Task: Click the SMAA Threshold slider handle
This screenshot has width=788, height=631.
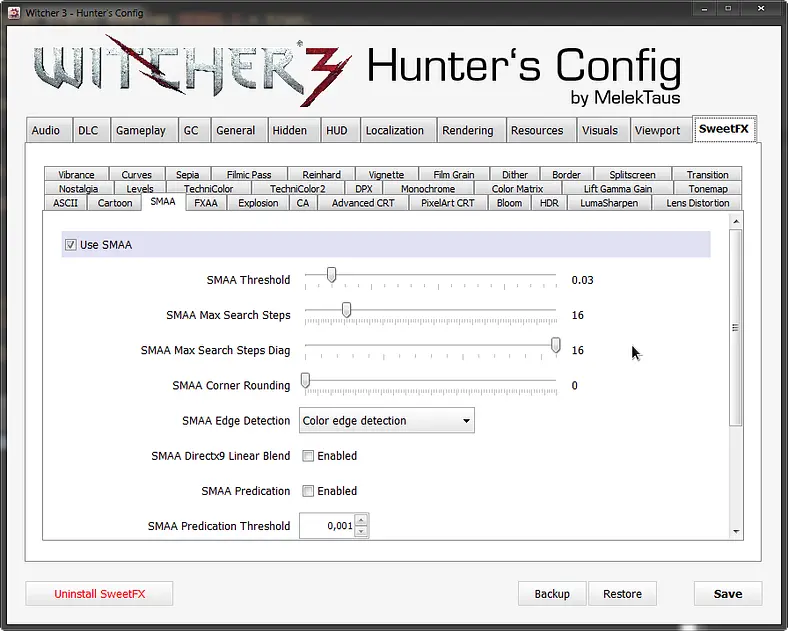Action: pos(331,275)
